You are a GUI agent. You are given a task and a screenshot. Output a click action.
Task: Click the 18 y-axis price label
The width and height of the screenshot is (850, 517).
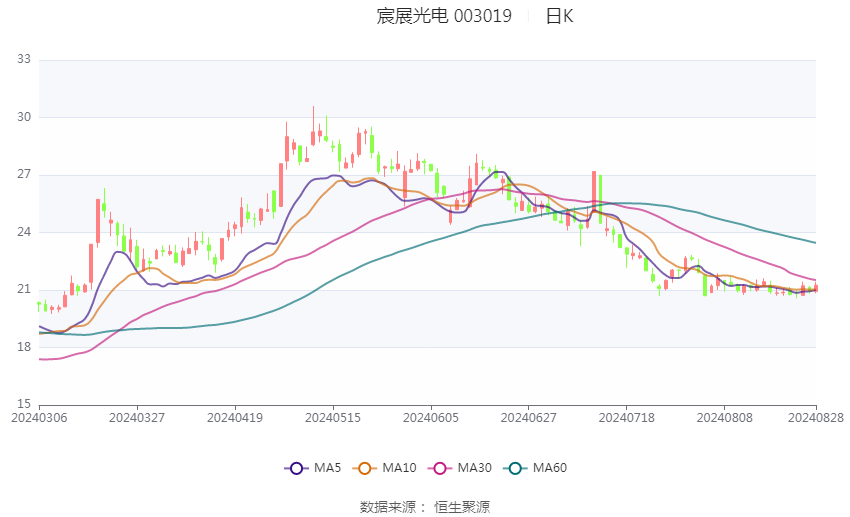tap(24, 347)
